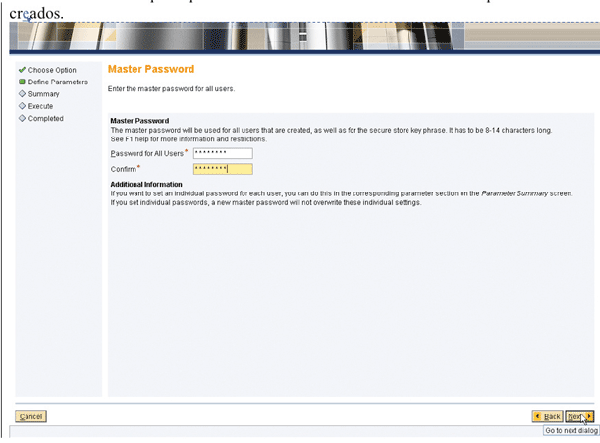Viewport: 600px width, 443px height.
Task: Click the right arrow icon on Next
Action: pyautogui.click(x=589, y=415)
